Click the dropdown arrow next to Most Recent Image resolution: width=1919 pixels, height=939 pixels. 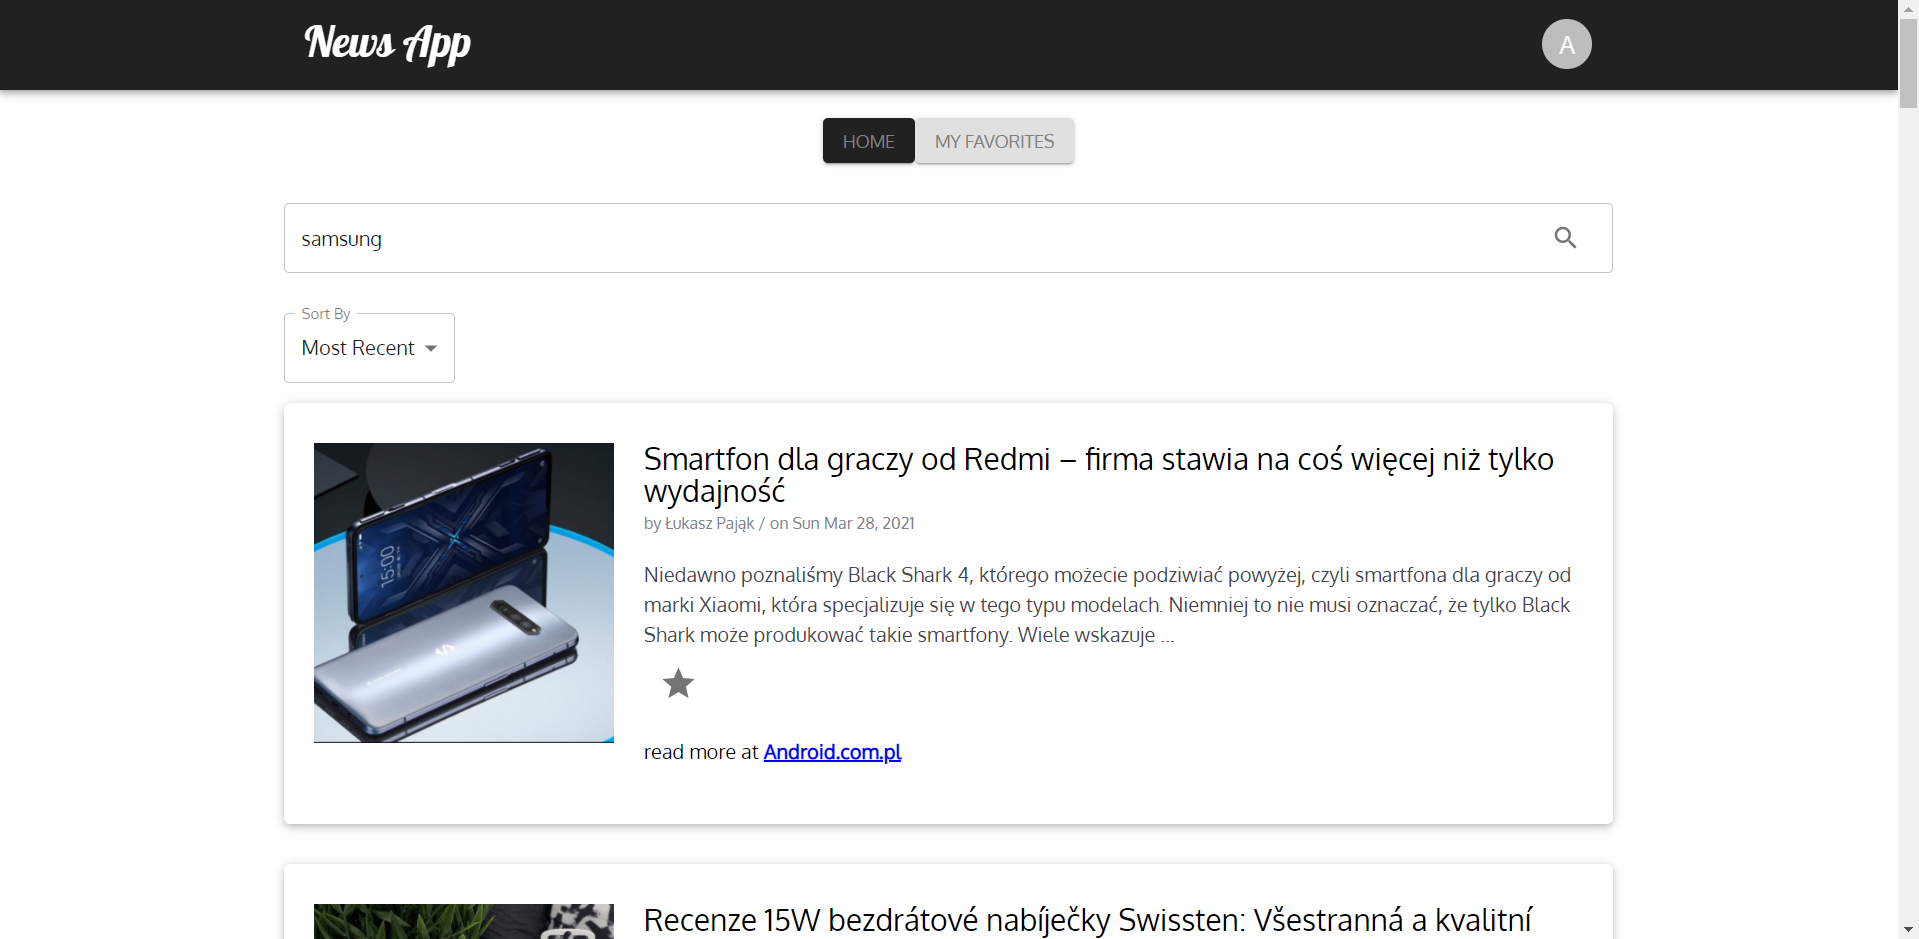[431, 348]
